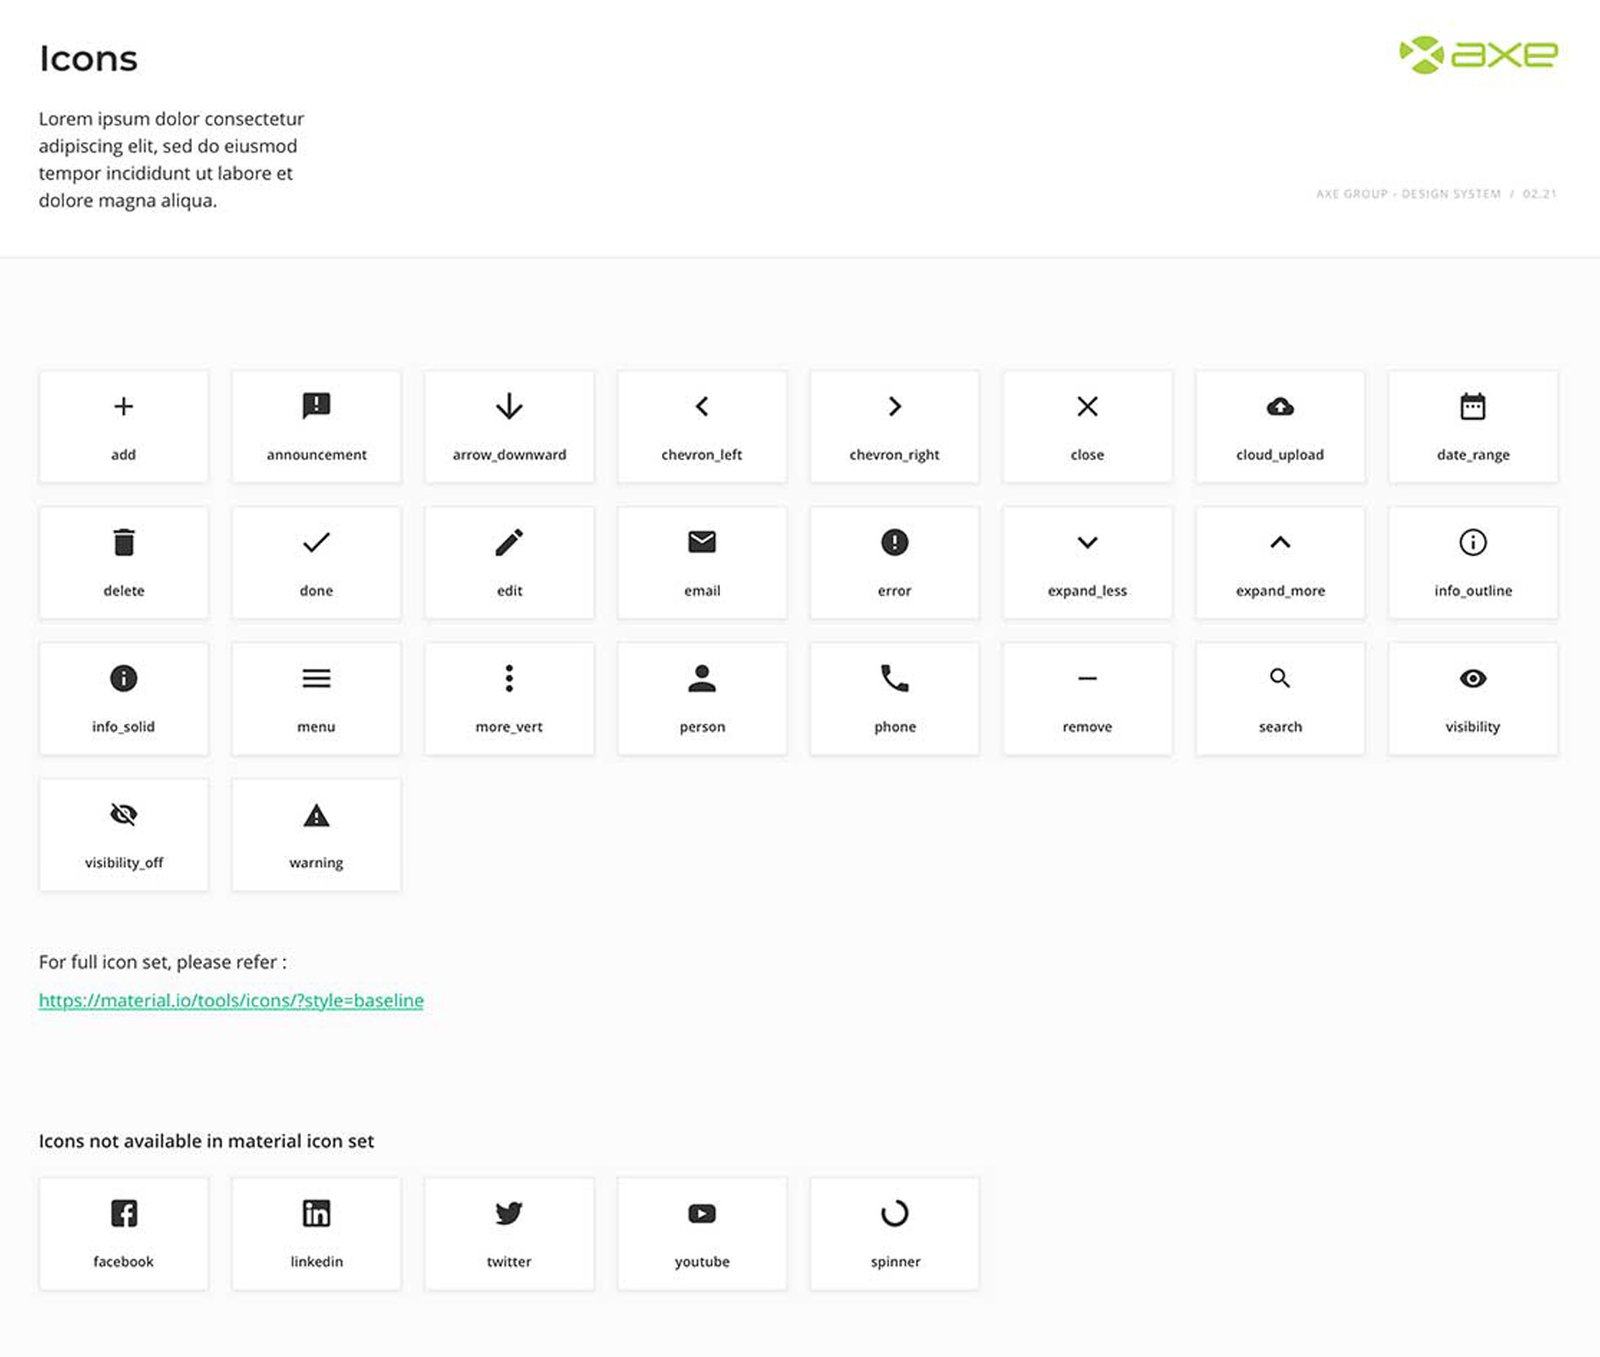Click the expand_less chevron icon
This screenshot has width=1600, height=1357.
[x=1087, y=542]
